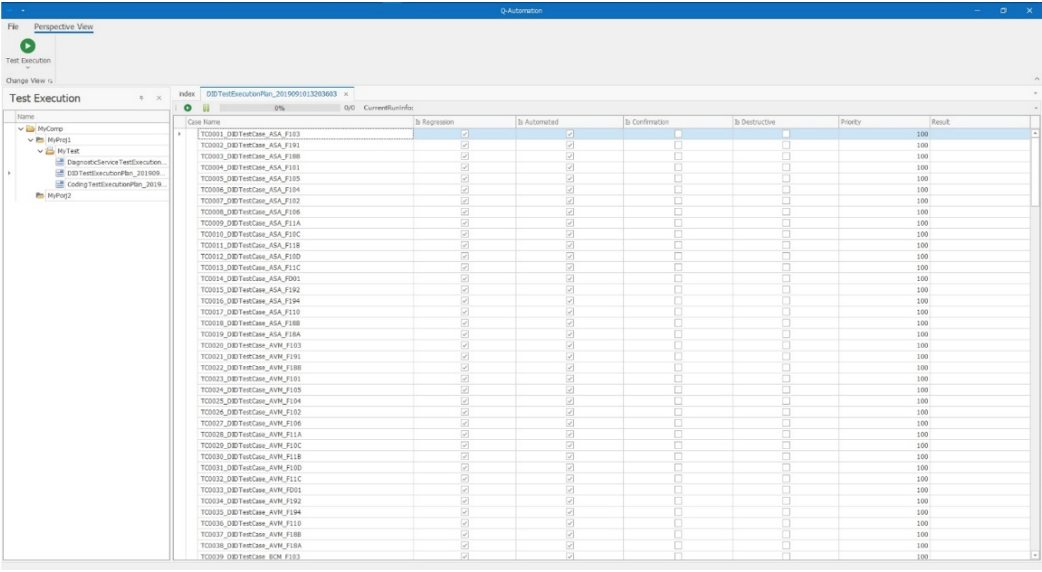Start the run with the toolbar play icon
This screenshot has width=1042, height=572.
[188, 108]
